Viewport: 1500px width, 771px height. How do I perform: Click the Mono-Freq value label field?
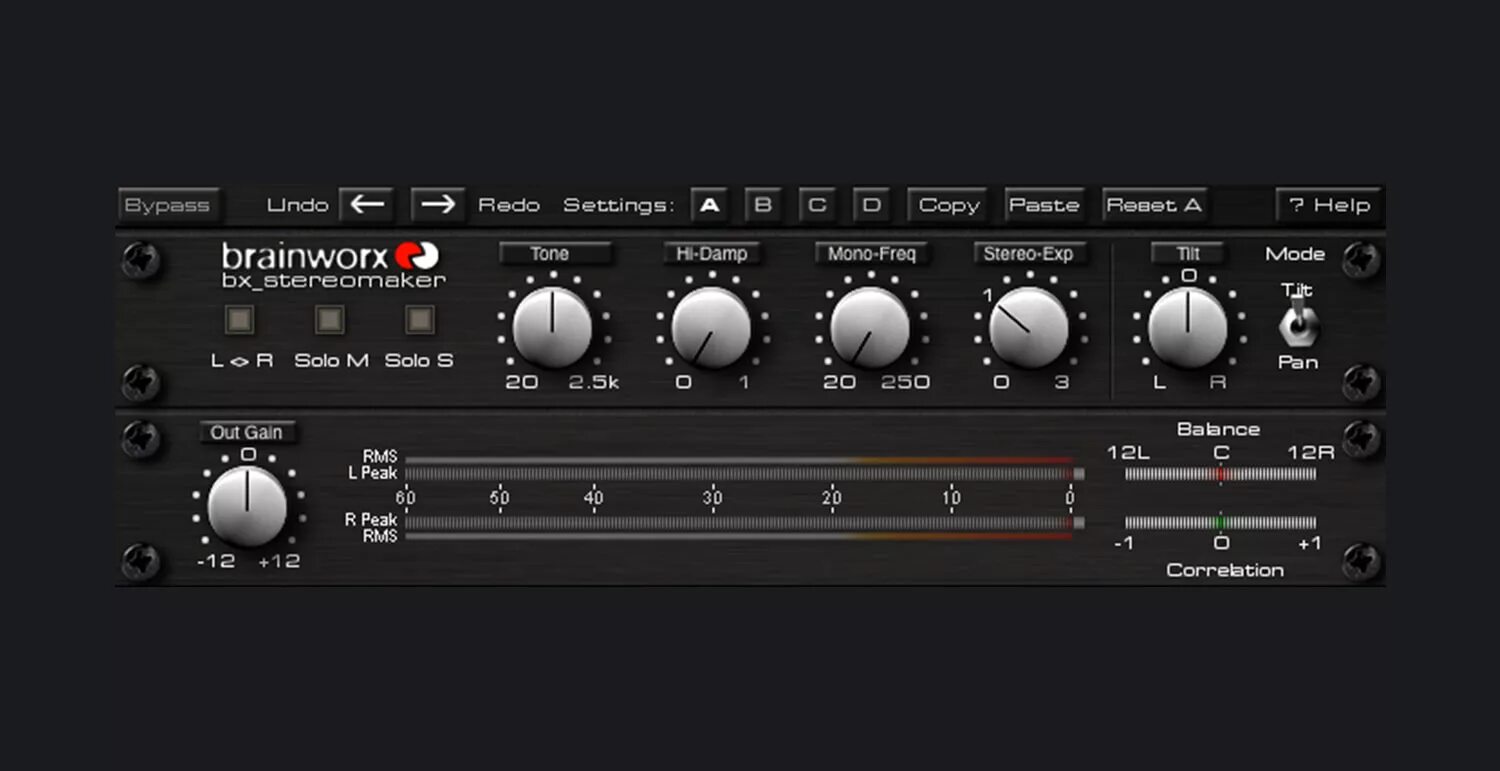coord(872,254)
